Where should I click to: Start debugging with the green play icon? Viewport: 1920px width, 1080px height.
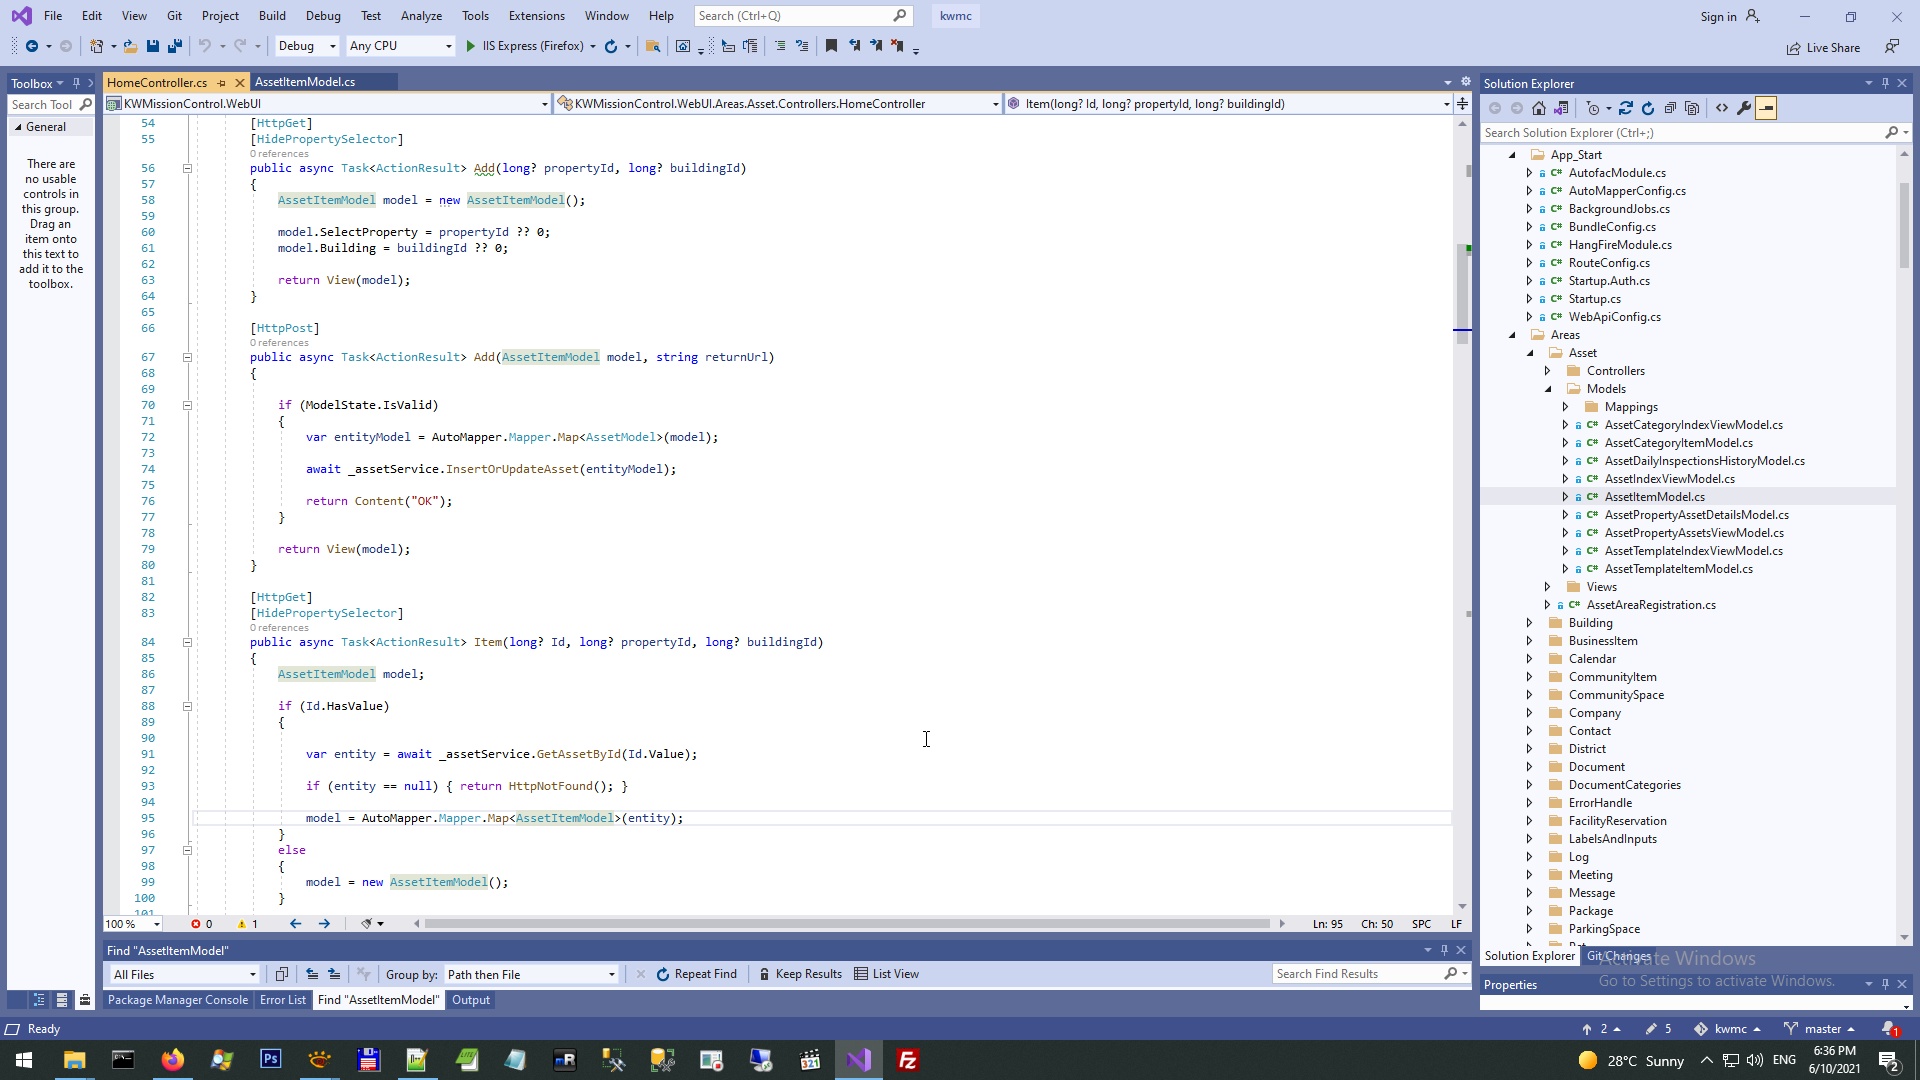click(471, 46)
